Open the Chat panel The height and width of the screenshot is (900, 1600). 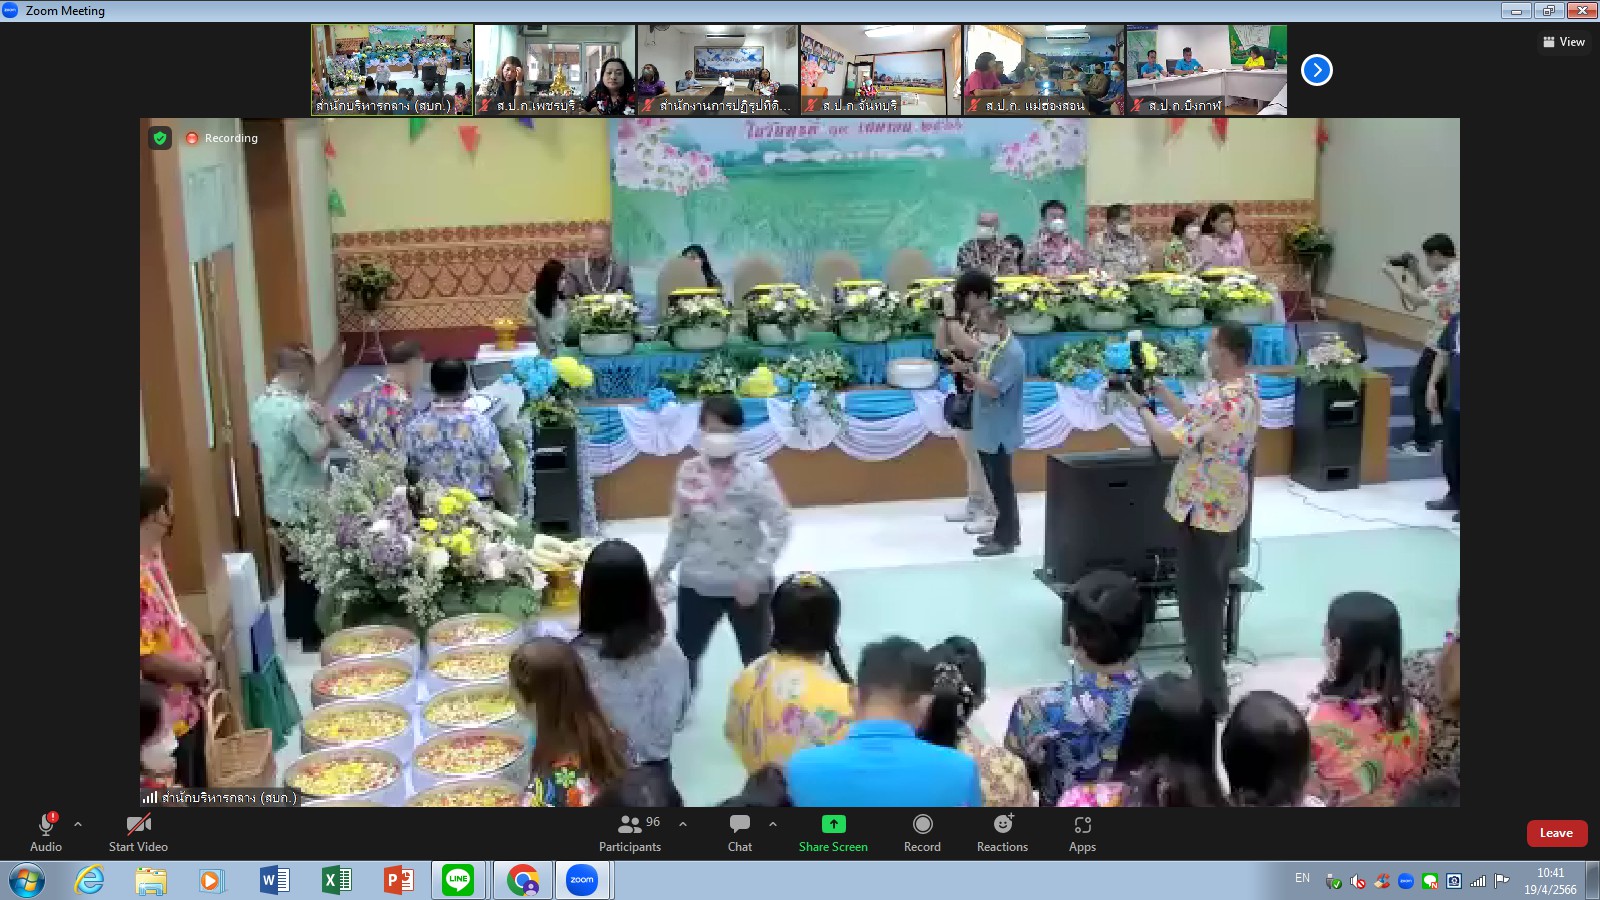tap(740, 832)
